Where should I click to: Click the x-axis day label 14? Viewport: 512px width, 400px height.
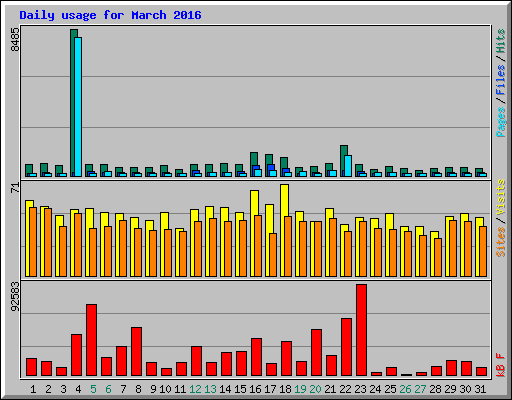point(225,389)
